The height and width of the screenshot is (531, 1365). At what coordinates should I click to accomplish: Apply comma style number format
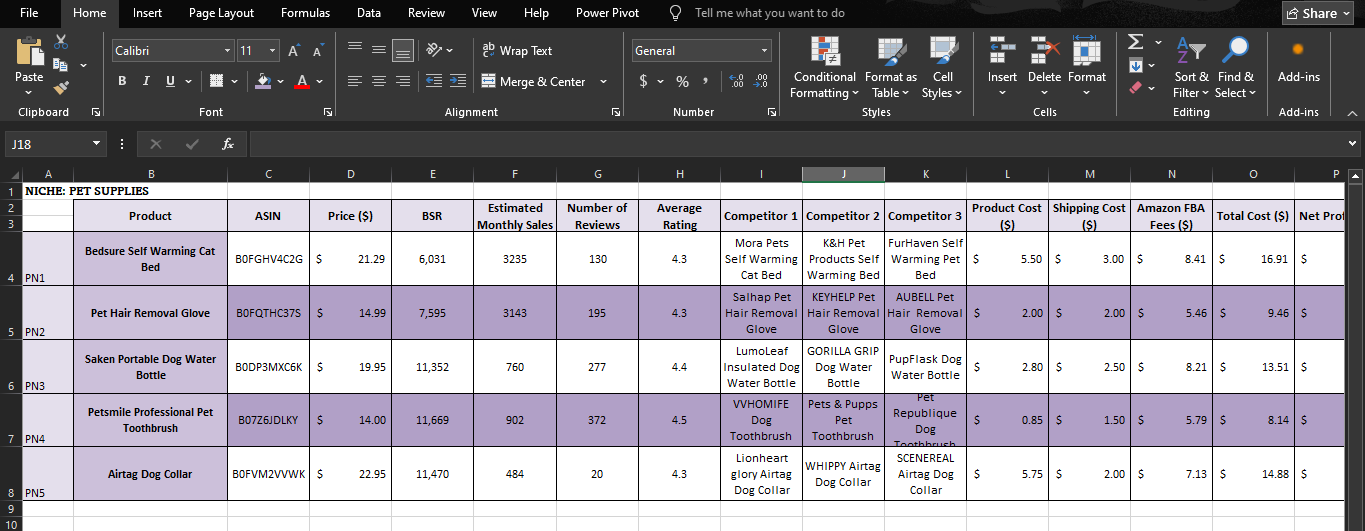point(705,81)
